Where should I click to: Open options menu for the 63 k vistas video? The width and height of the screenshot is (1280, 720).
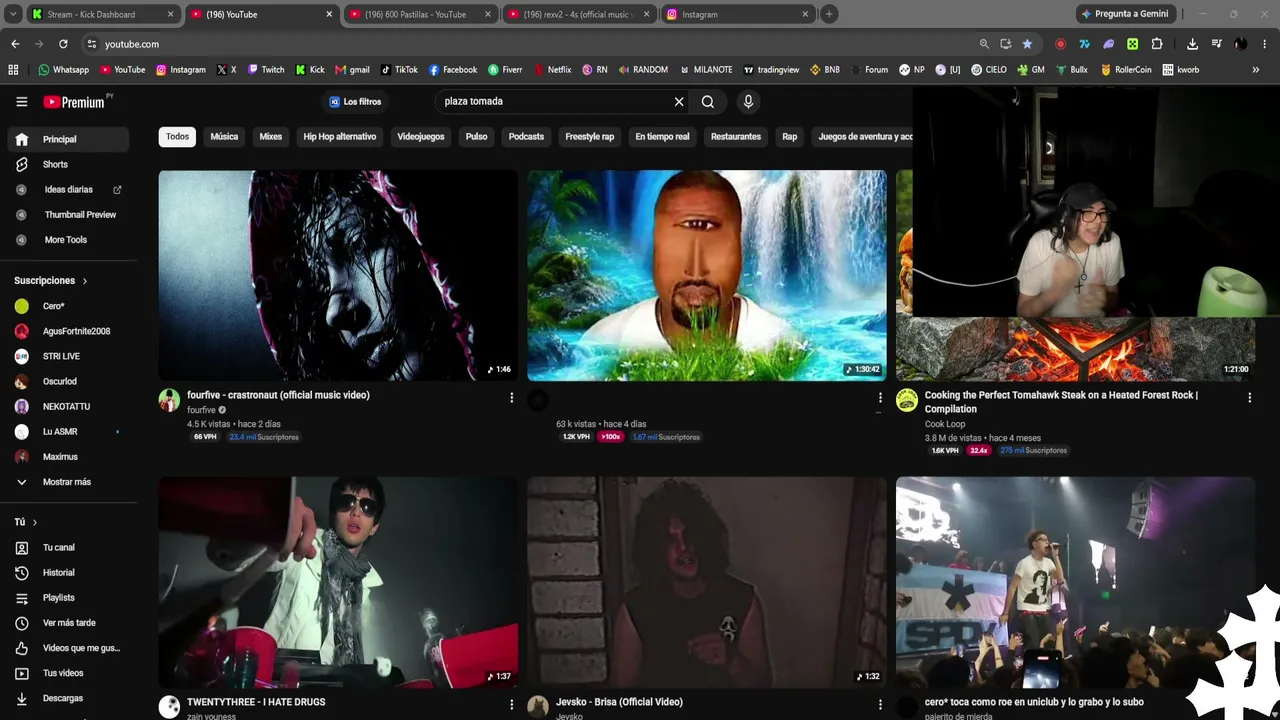click(x=880, y=398)
